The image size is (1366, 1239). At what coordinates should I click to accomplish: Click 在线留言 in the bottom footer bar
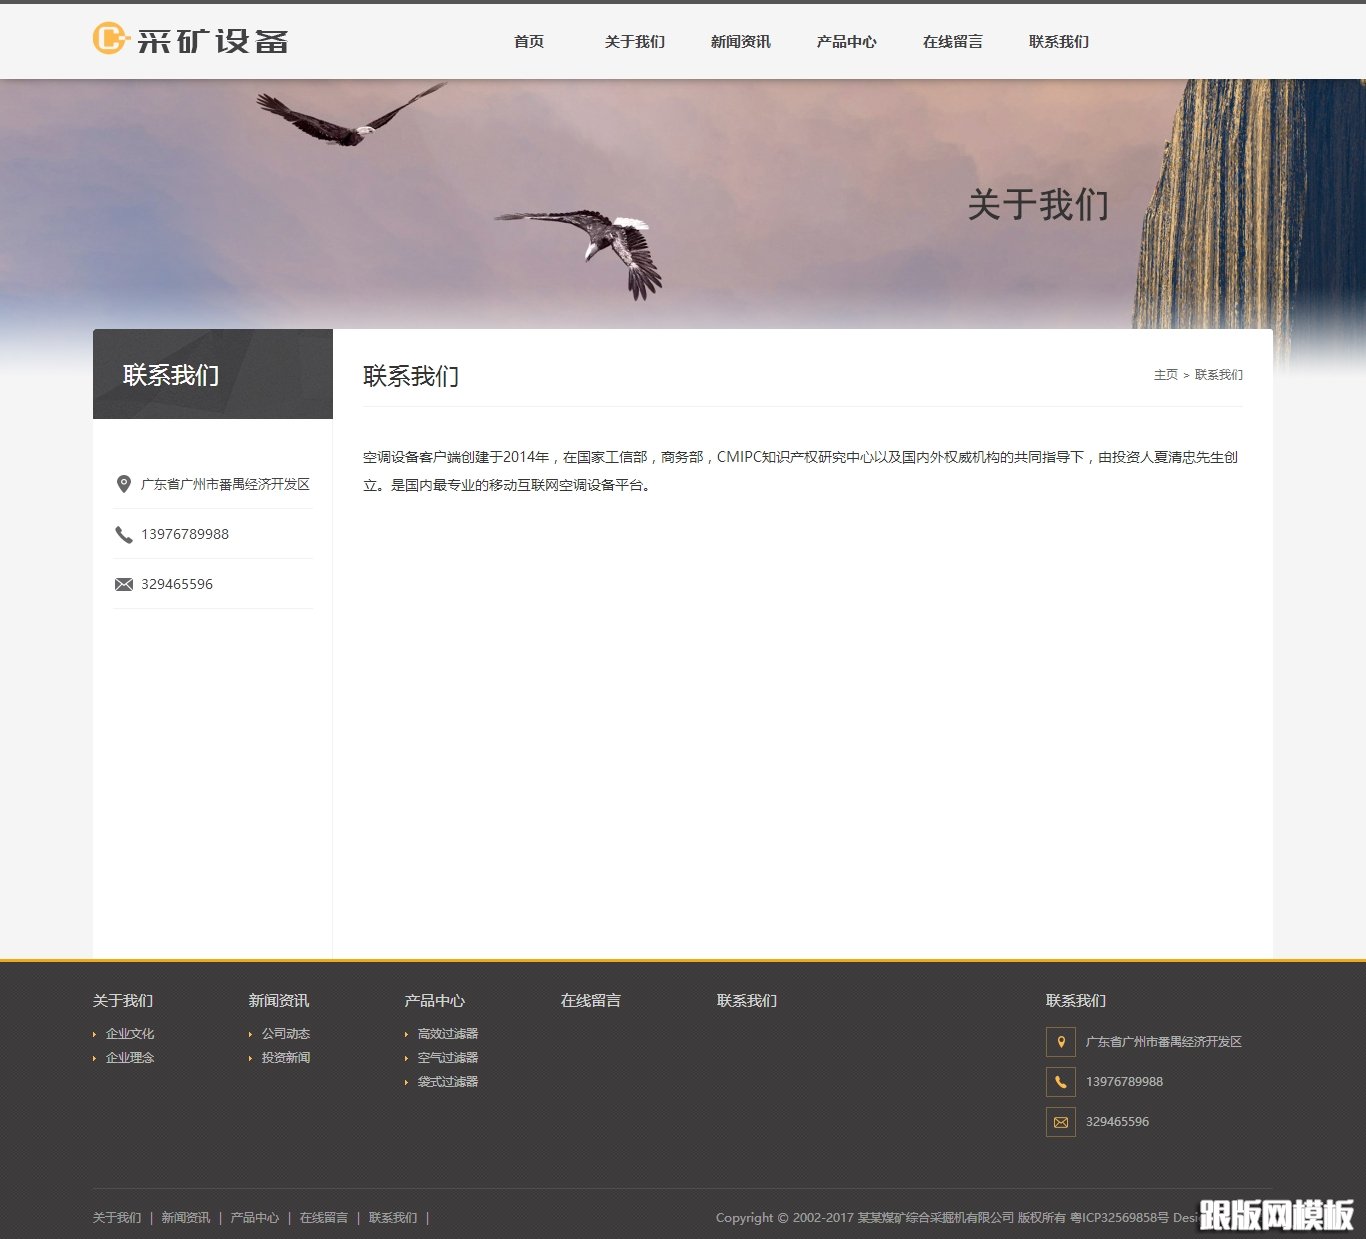tap(322, 1217)
